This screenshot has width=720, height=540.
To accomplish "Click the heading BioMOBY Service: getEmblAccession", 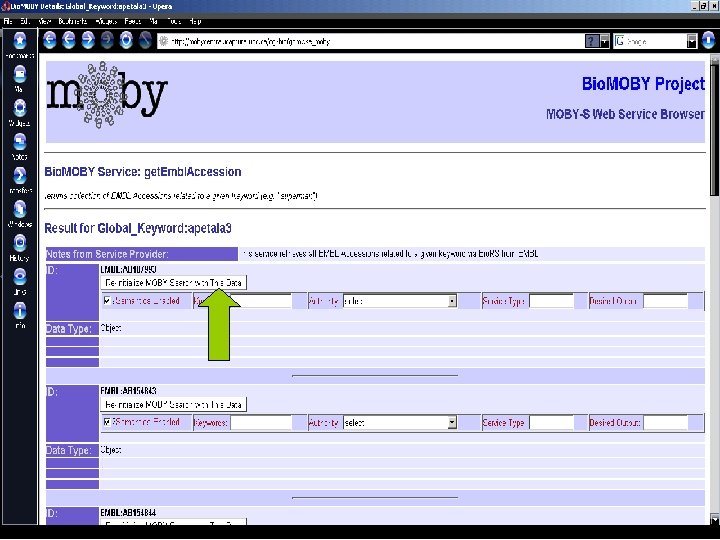I will tap(143, 172).
